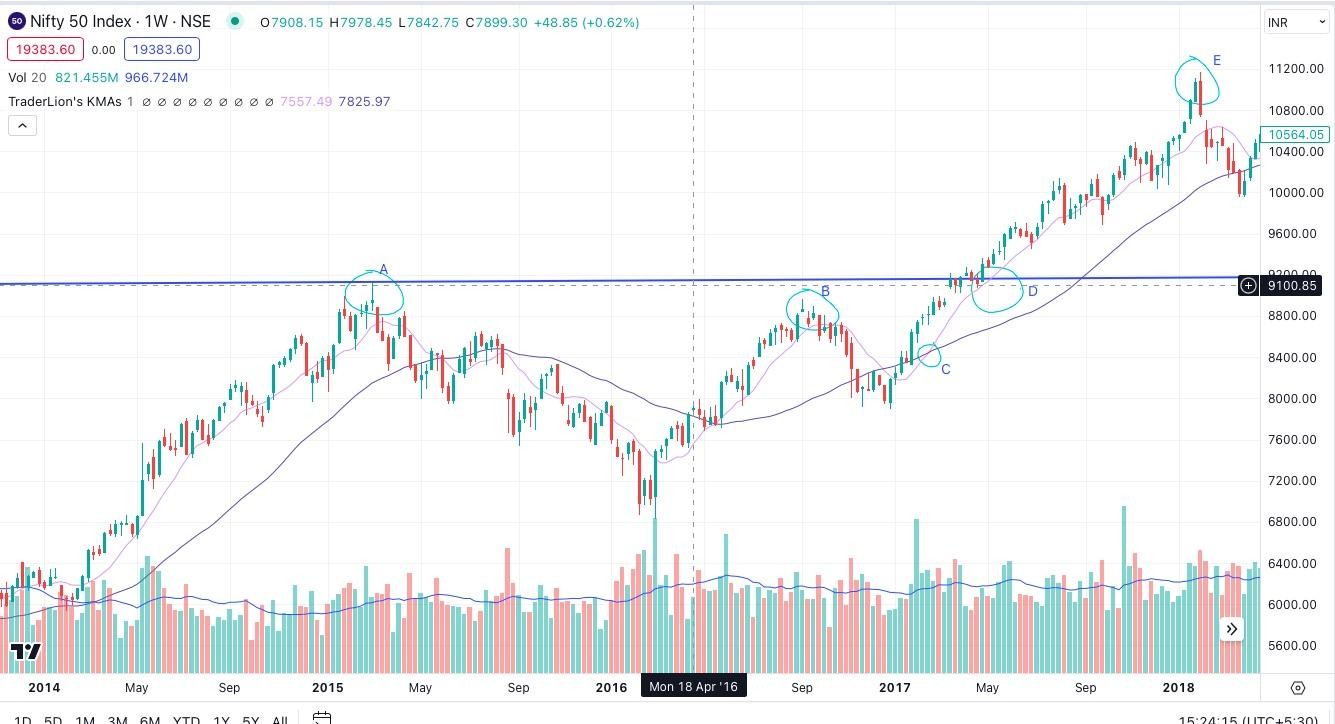
Task: Select the 1D date range tab
Action: pyautogui.click(x=22, y=720)
